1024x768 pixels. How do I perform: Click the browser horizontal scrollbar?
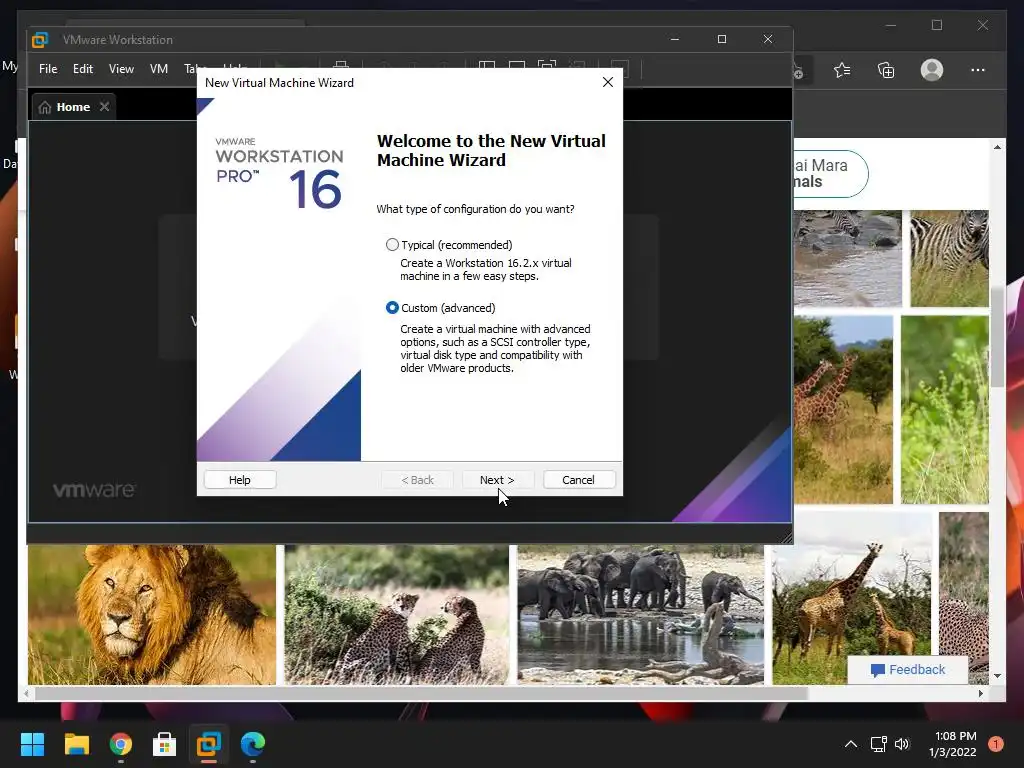(421, 693)
